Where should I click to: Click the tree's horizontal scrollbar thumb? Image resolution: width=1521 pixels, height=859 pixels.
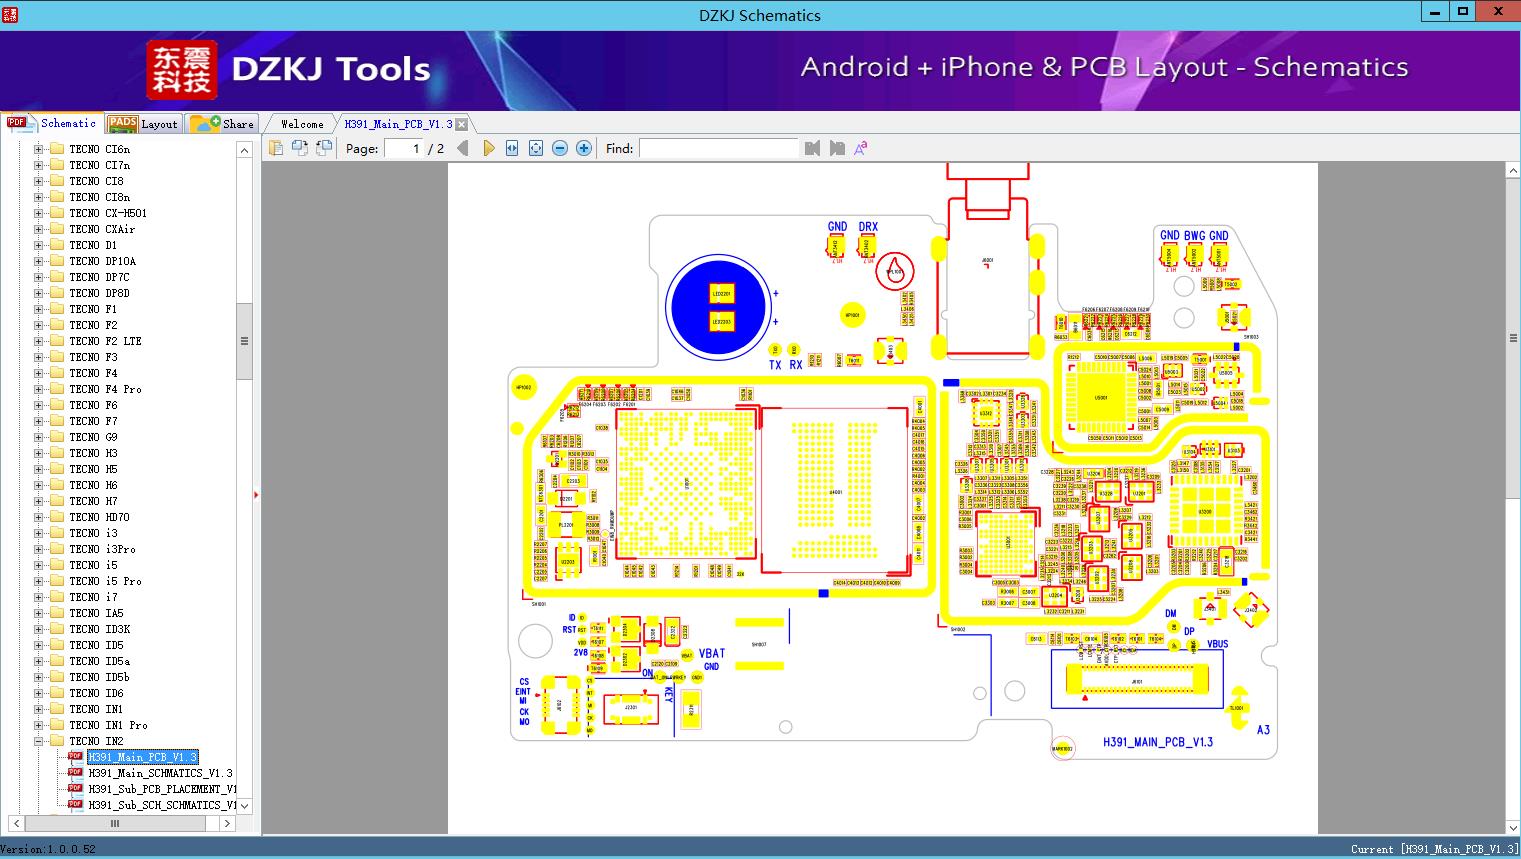[115, 823]
